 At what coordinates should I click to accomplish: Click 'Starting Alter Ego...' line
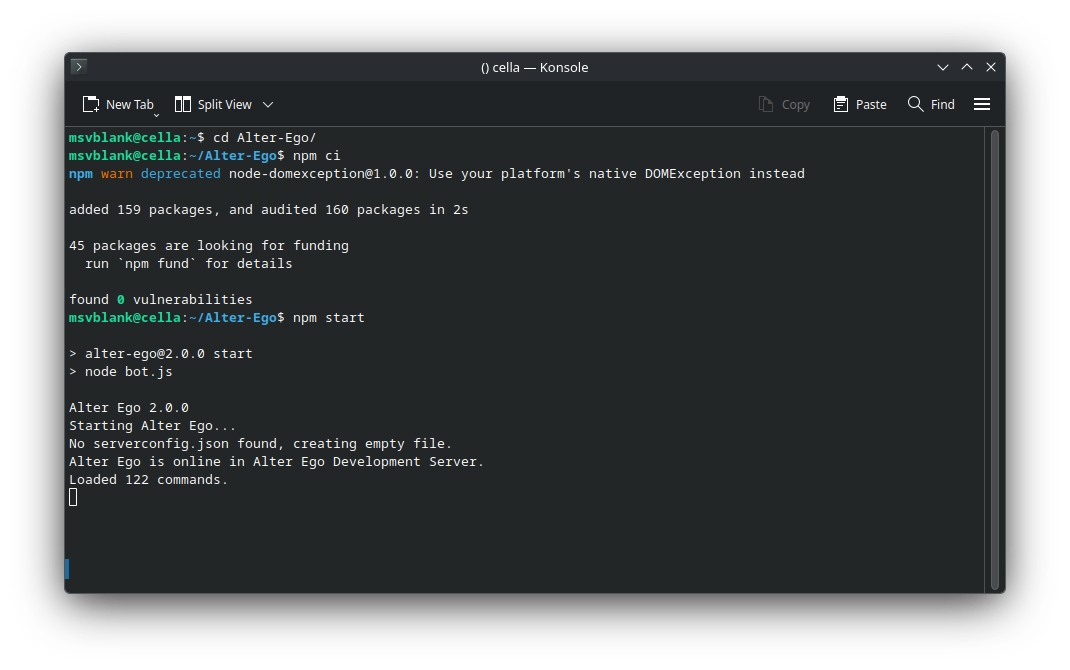point(152,426)
